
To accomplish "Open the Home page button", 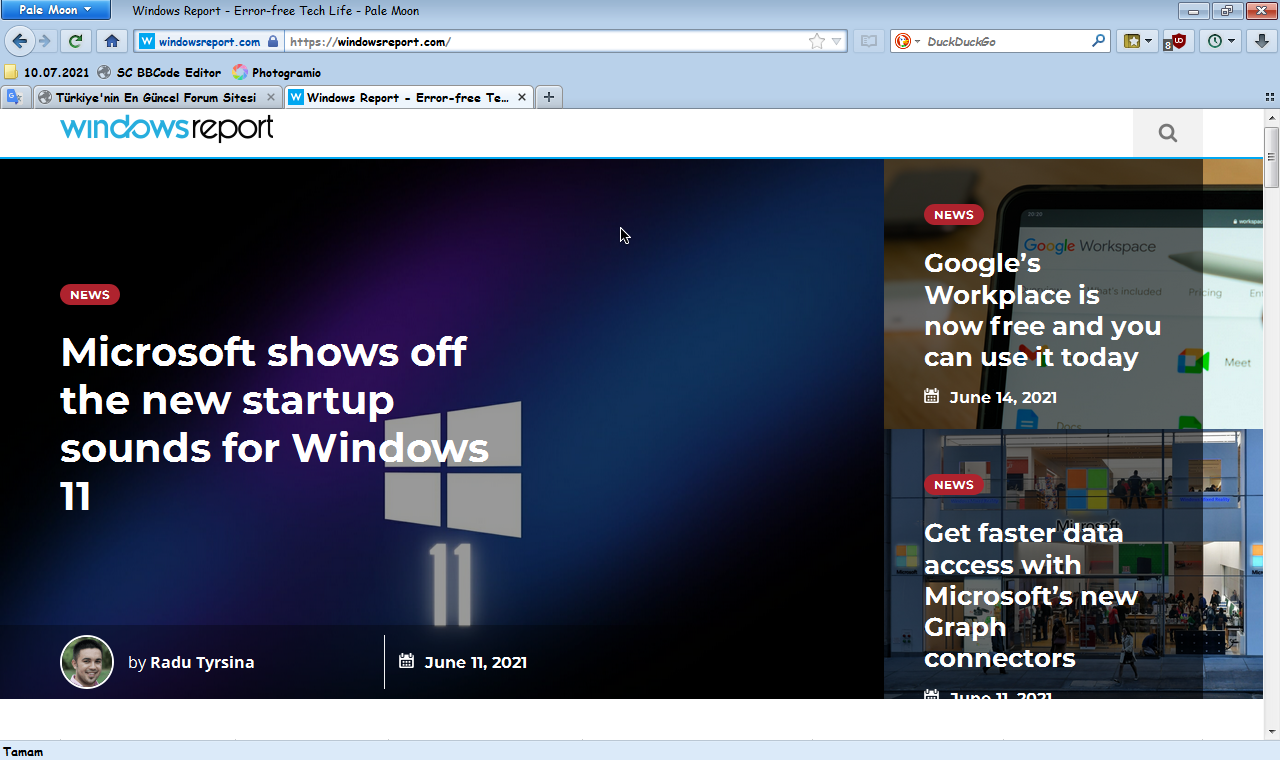I will 112,41.
